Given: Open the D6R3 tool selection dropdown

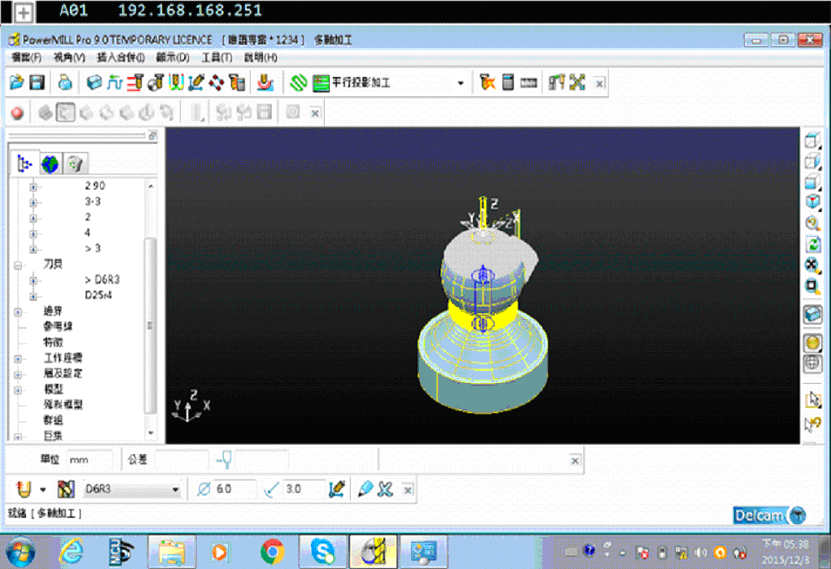Looking at the screenshot, I should pyautogui.click(x=176, y=489).
